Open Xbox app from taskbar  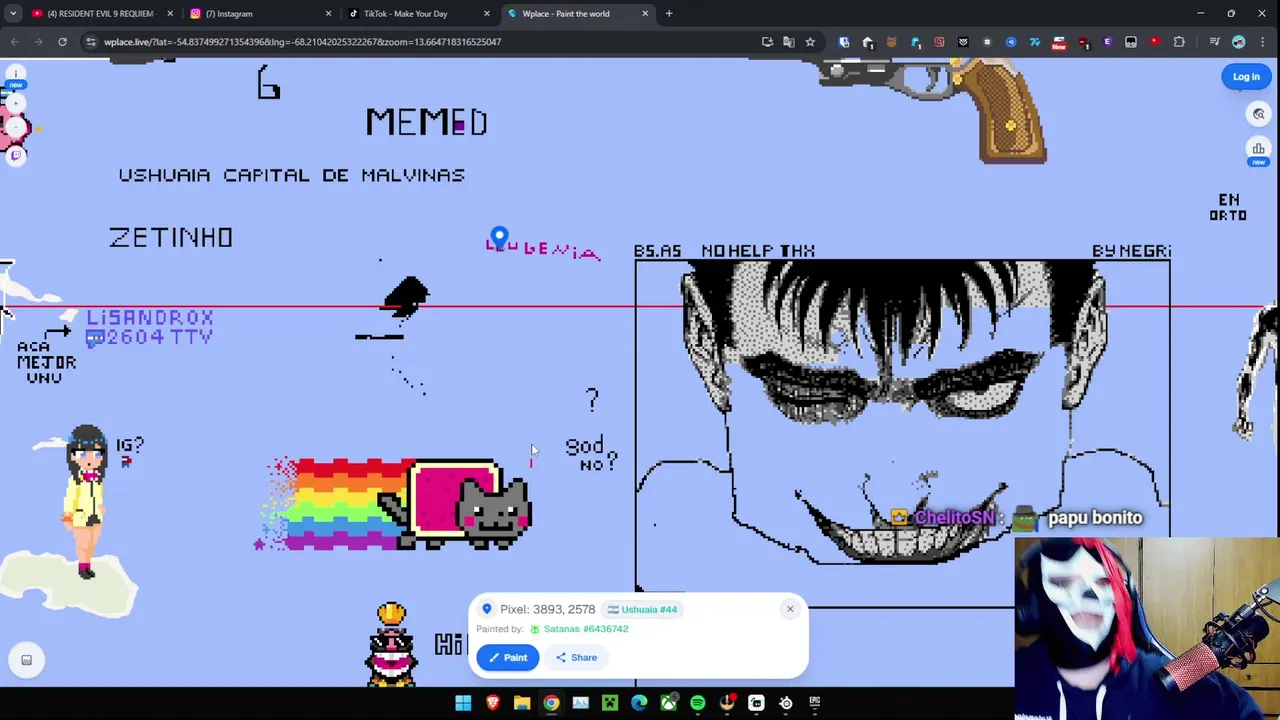click(x=668, y=703)
